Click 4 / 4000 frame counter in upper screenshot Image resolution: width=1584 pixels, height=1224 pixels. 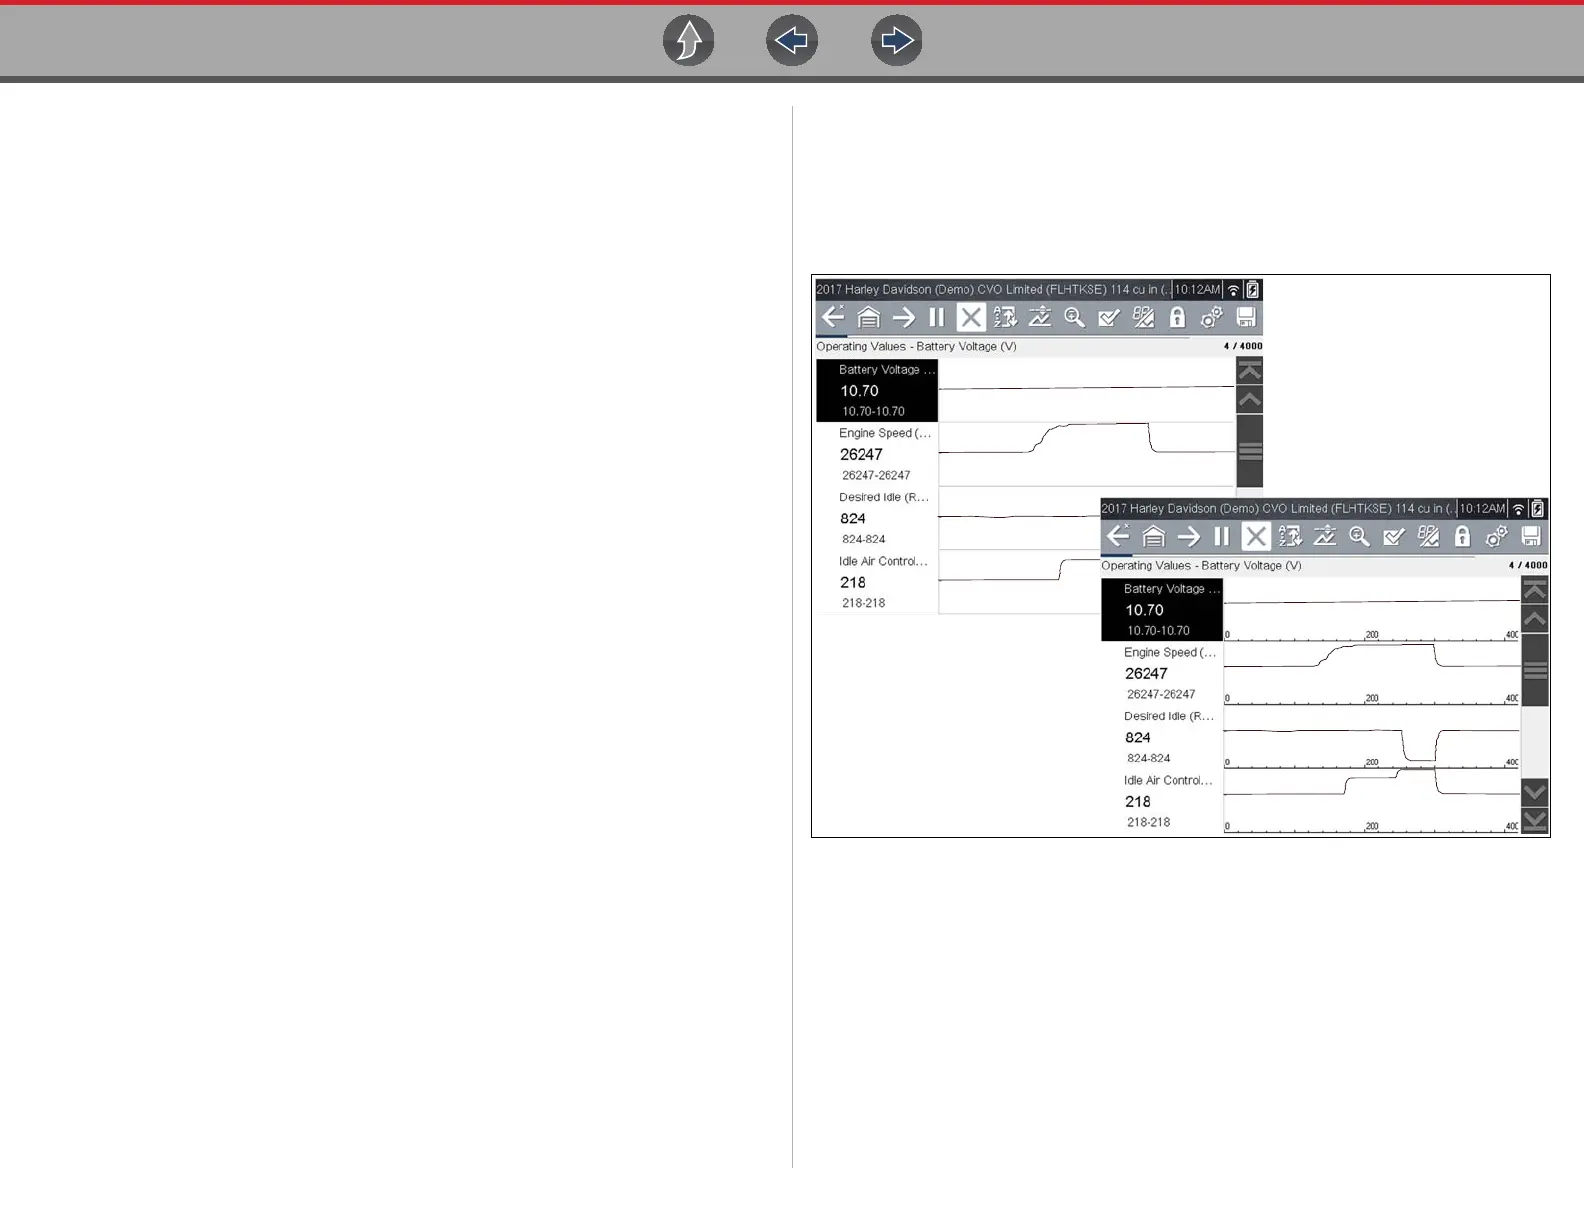(x=1243, y=346)
